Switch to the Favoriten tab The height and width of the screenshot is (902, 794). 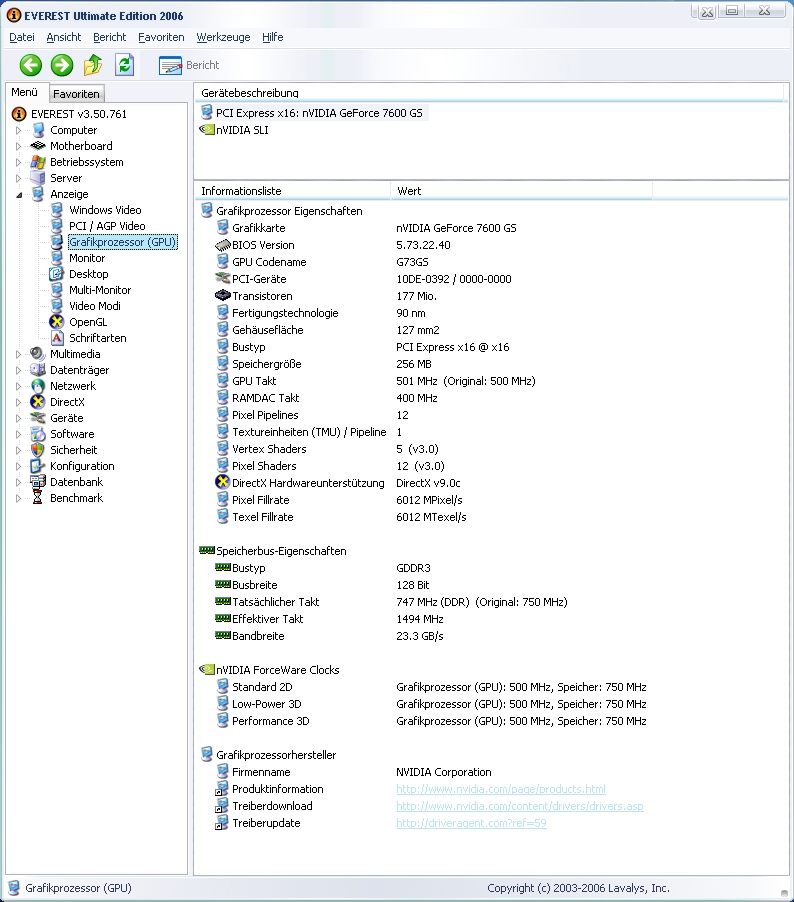76,94
